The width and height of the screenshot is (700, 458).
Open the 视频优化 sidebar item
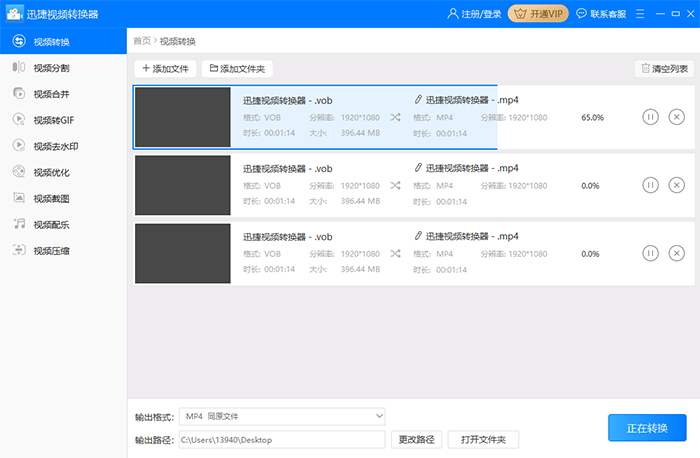tap(63, 172)
